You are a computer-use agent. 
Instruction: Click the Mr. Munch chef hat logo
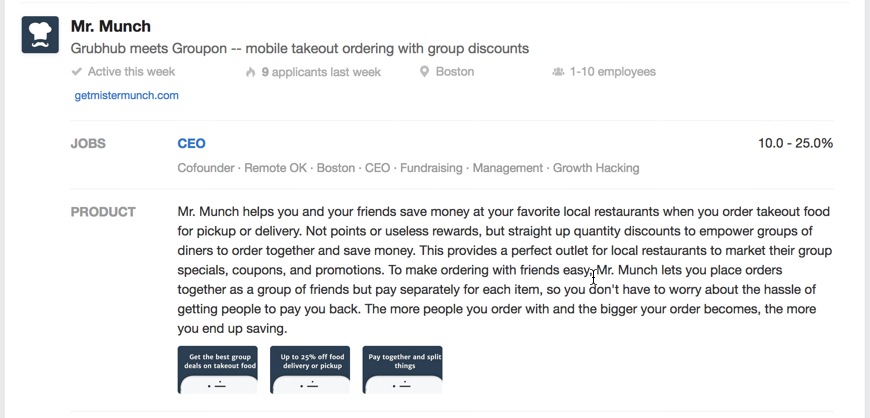point(40,35)
